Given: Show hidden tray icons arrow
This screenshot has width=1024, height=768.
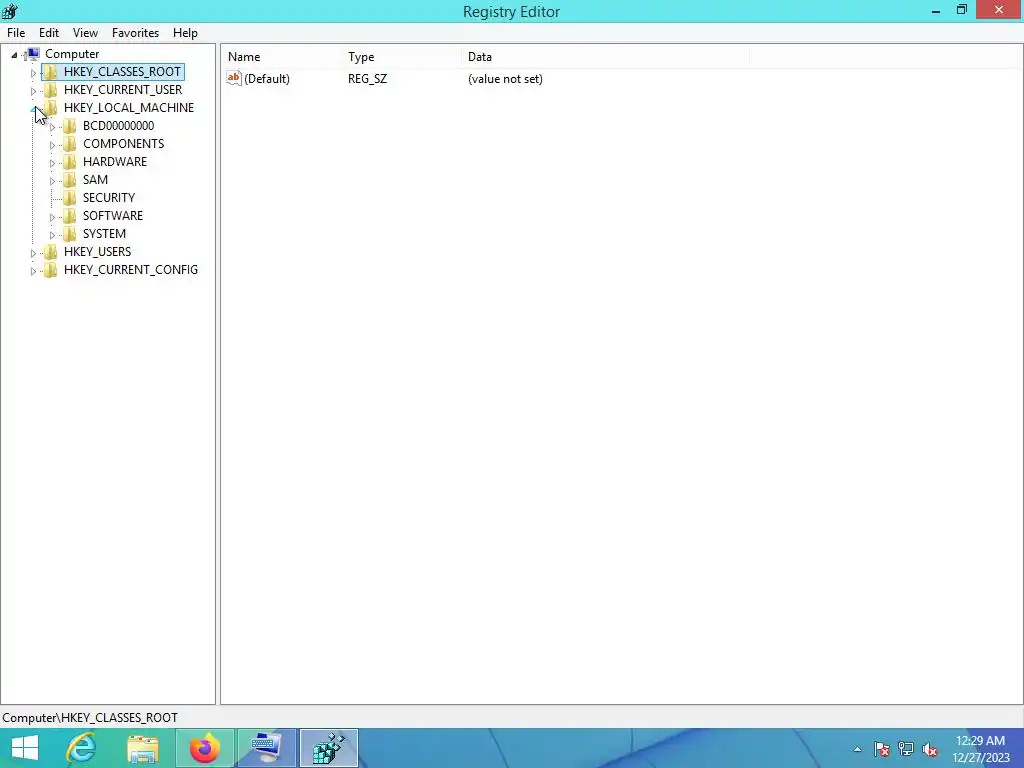Looking at the screenshot, I should [857, 749].
